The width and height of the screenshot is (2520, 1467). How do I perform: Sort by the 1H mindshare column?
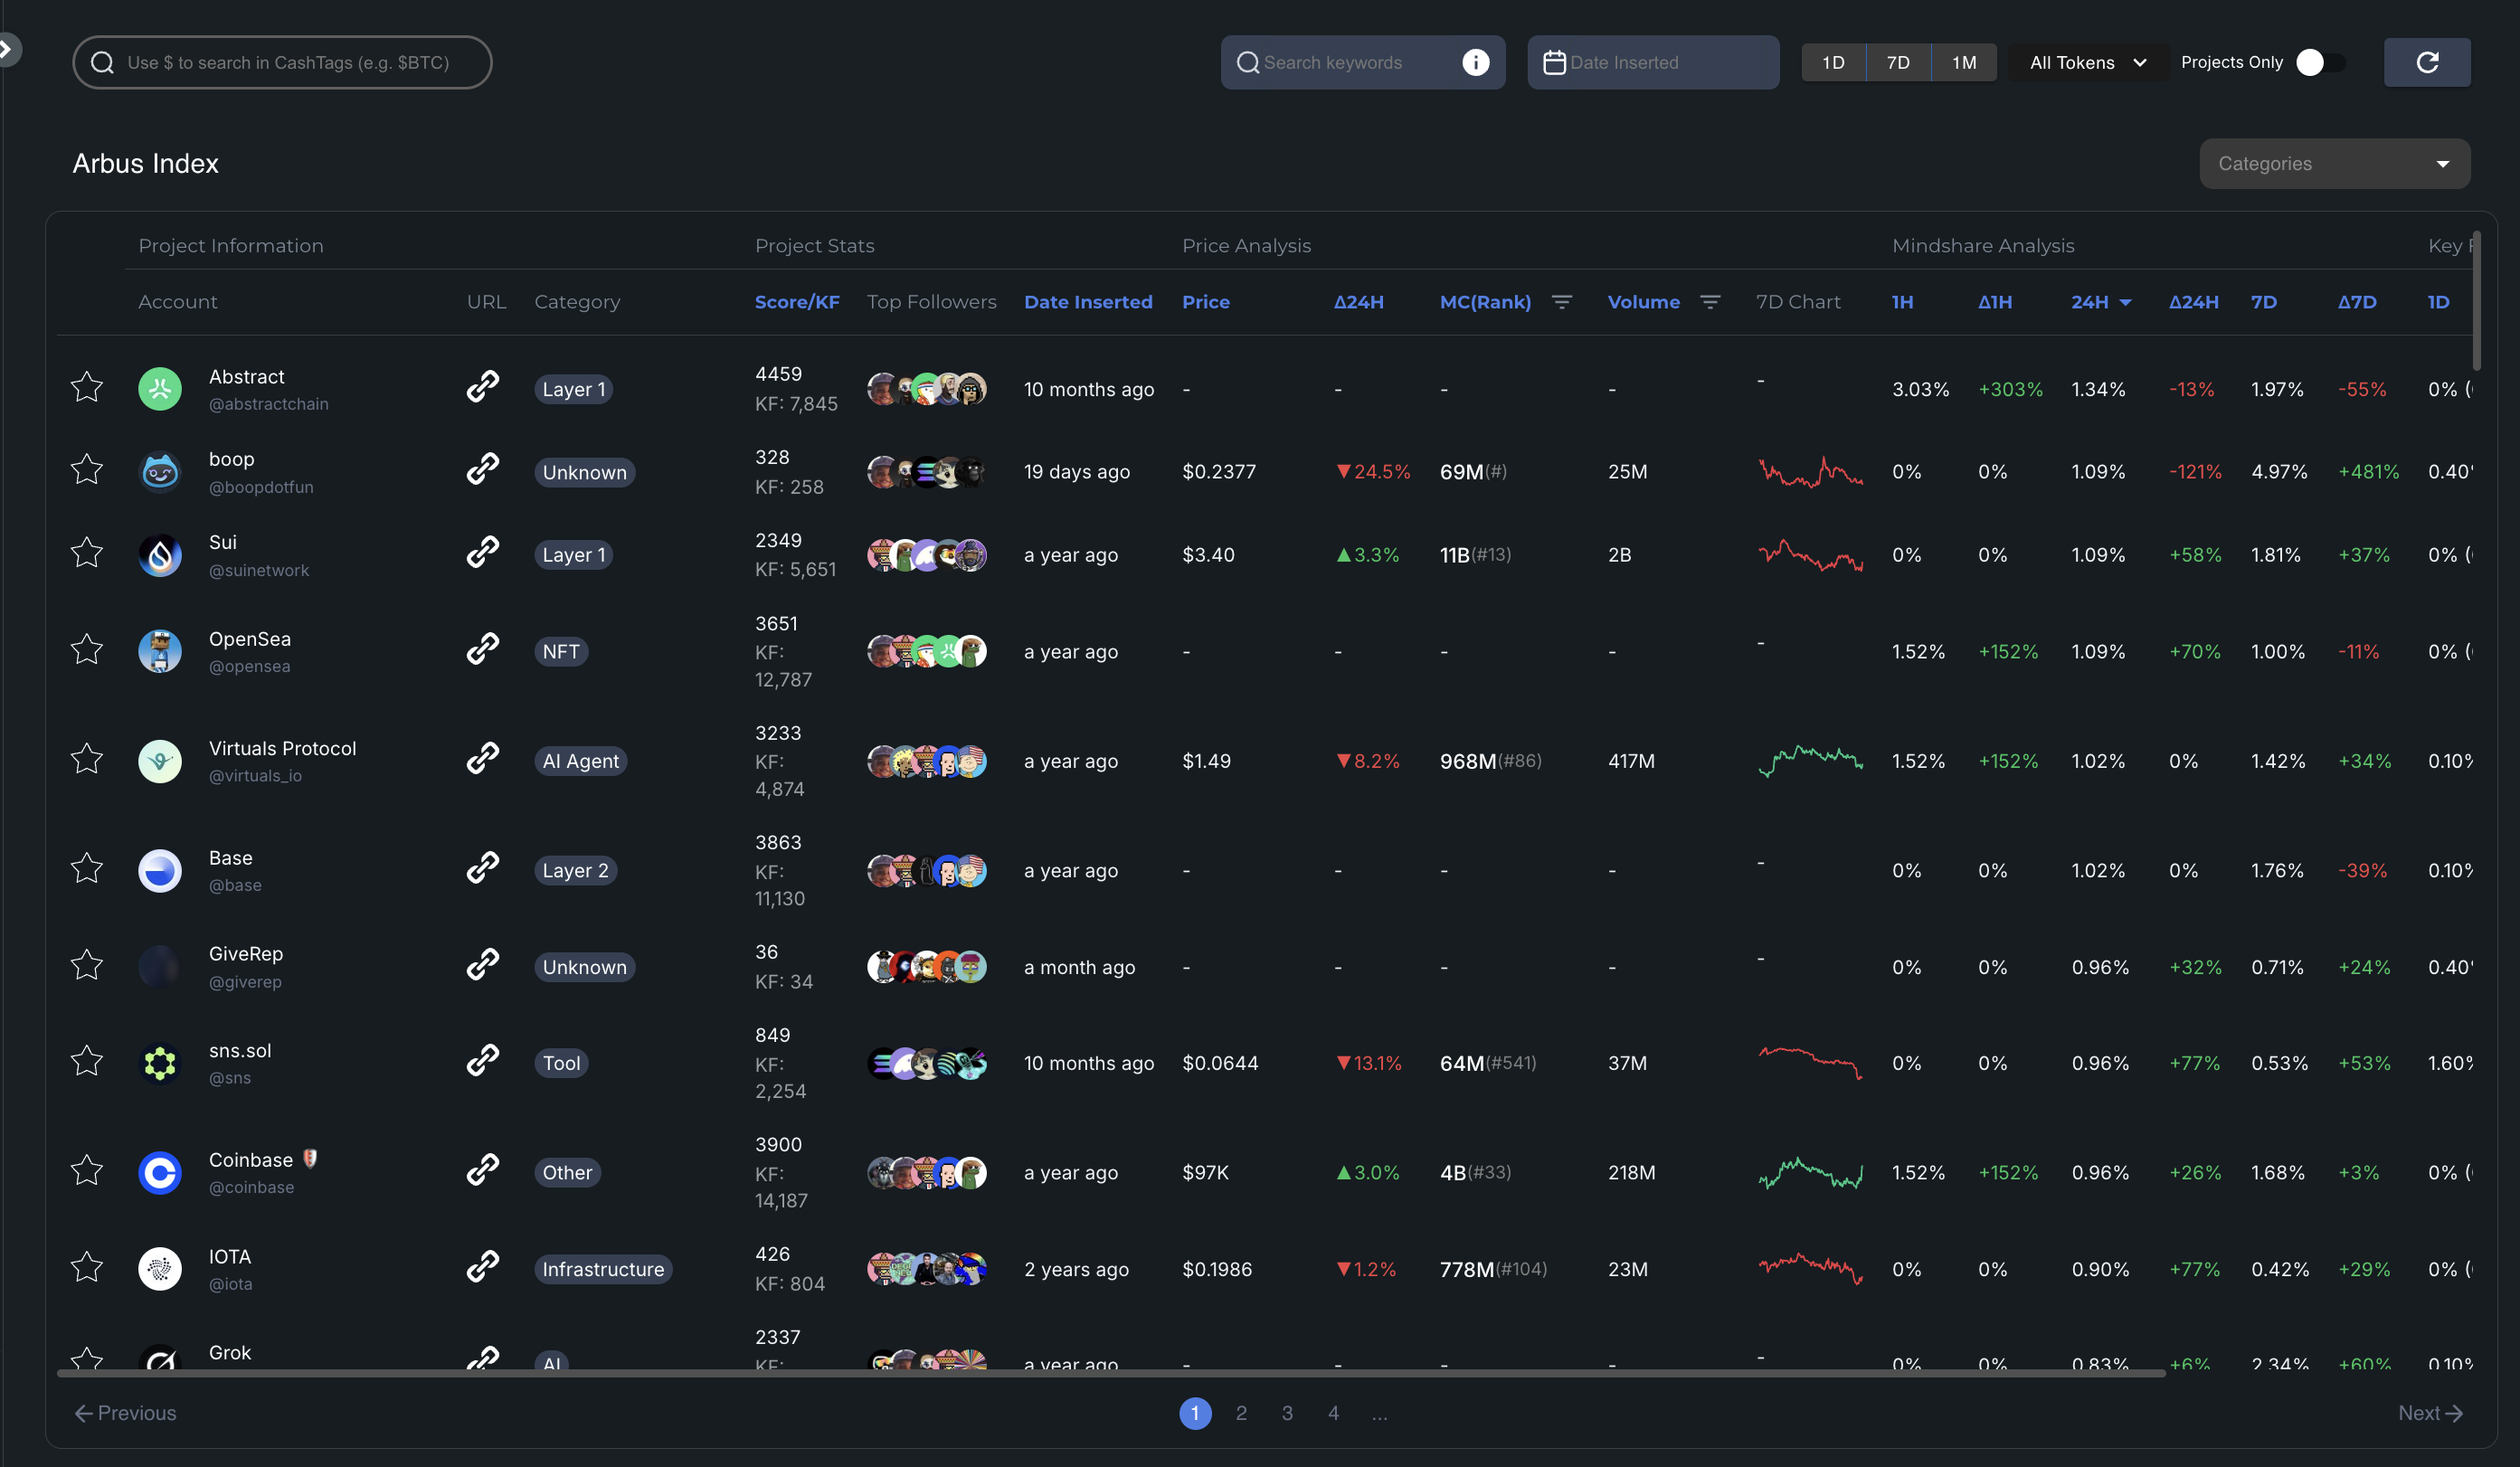point(1902,302)
